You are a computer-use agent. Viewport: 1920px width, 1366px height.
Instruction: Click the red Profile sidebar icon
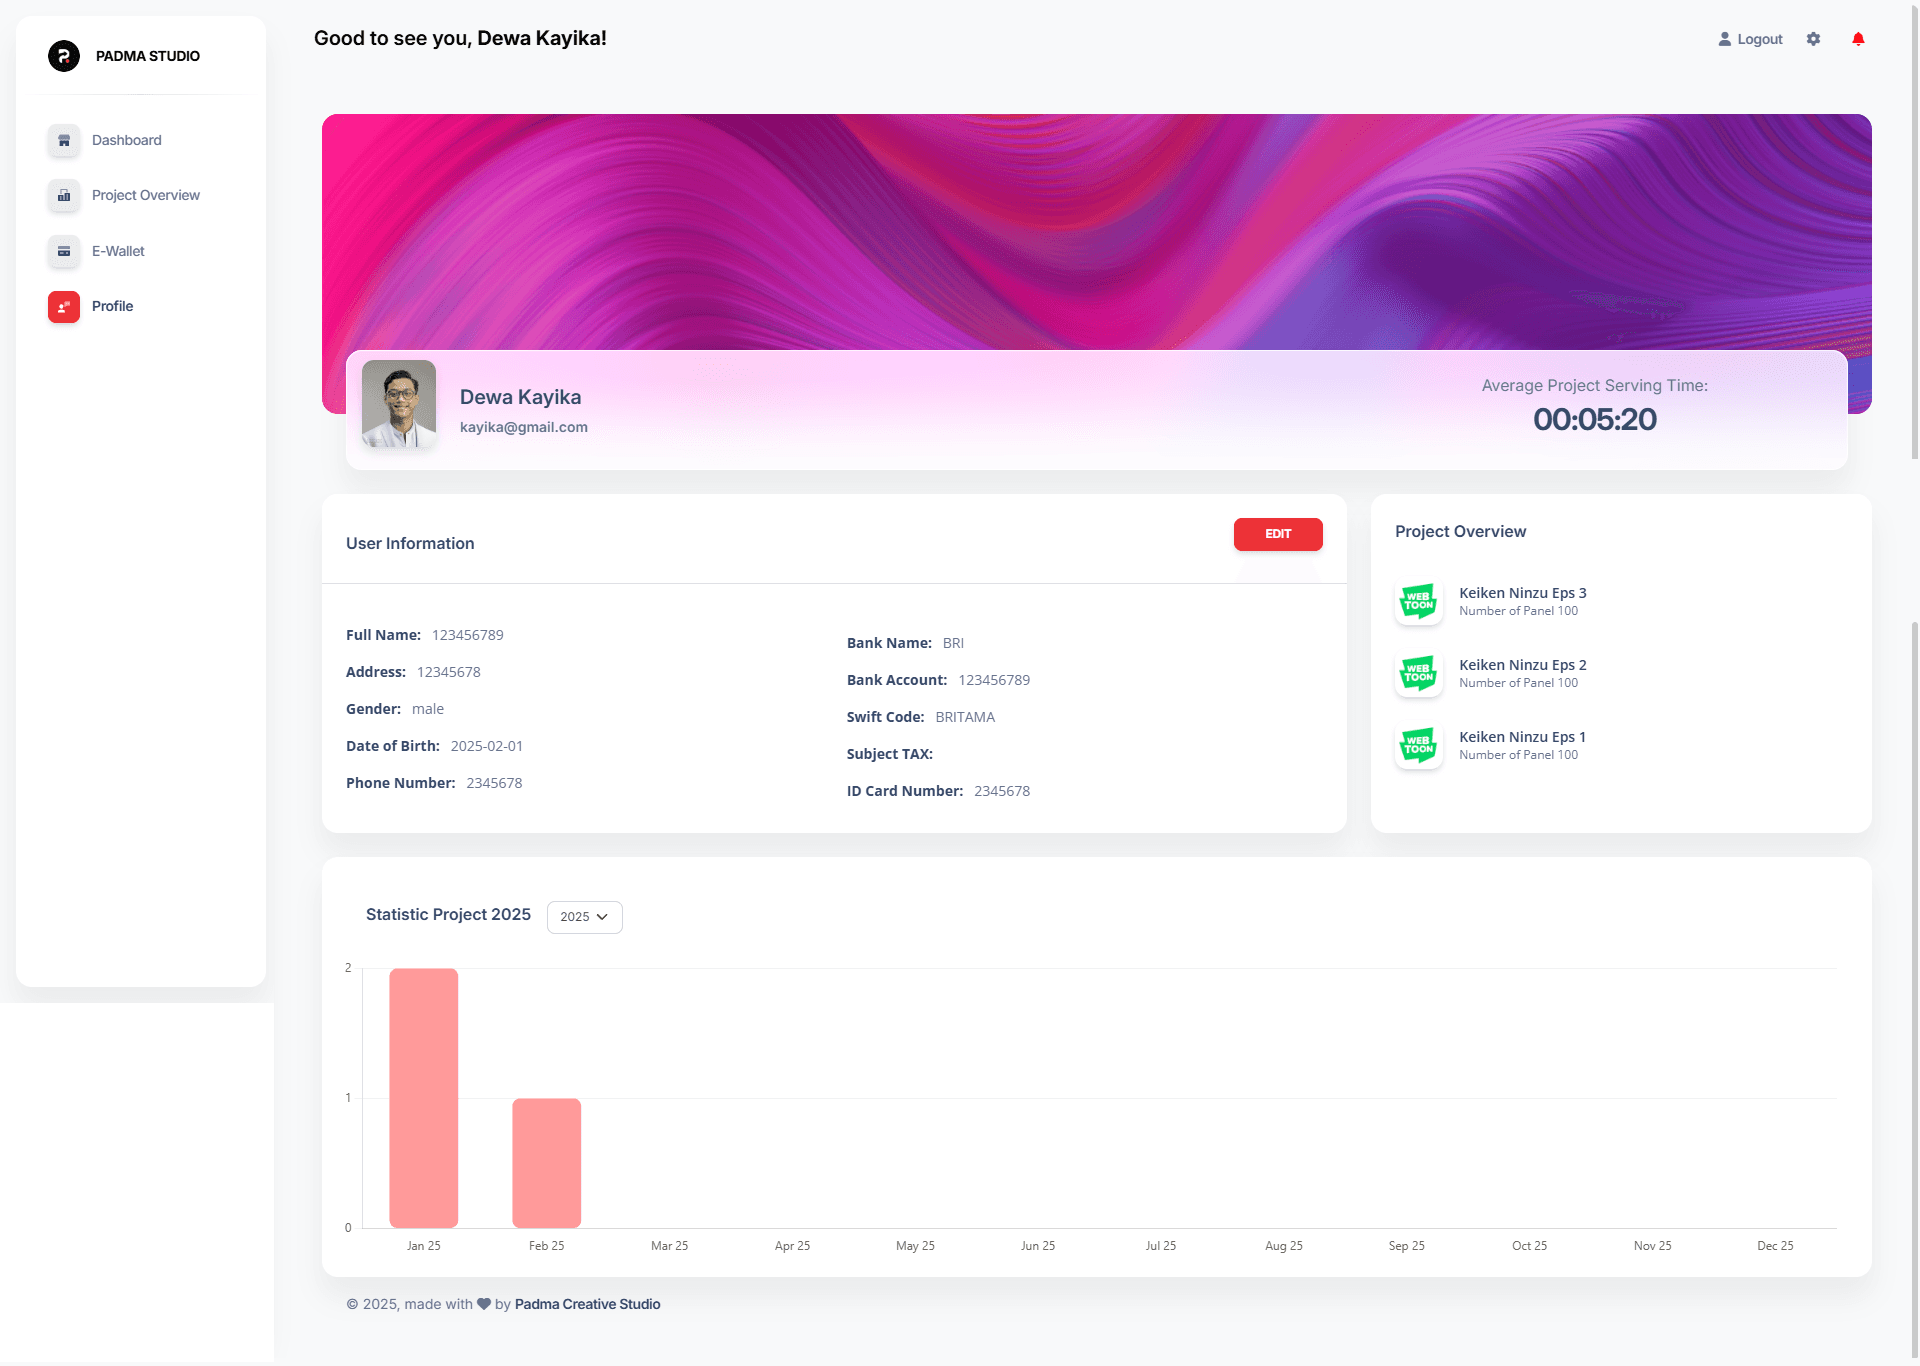click(x=64, y=307)
